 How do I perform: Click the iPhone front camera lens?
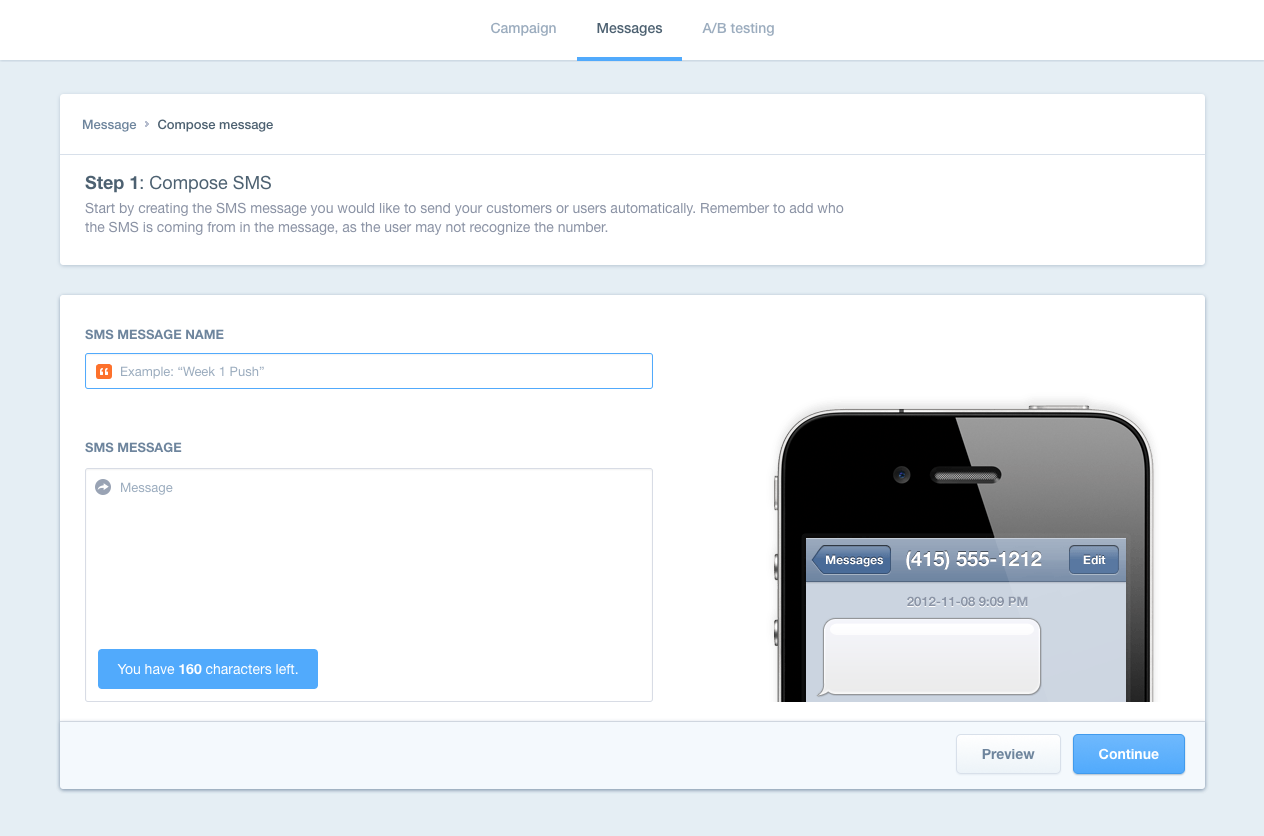tap(902, 475)
